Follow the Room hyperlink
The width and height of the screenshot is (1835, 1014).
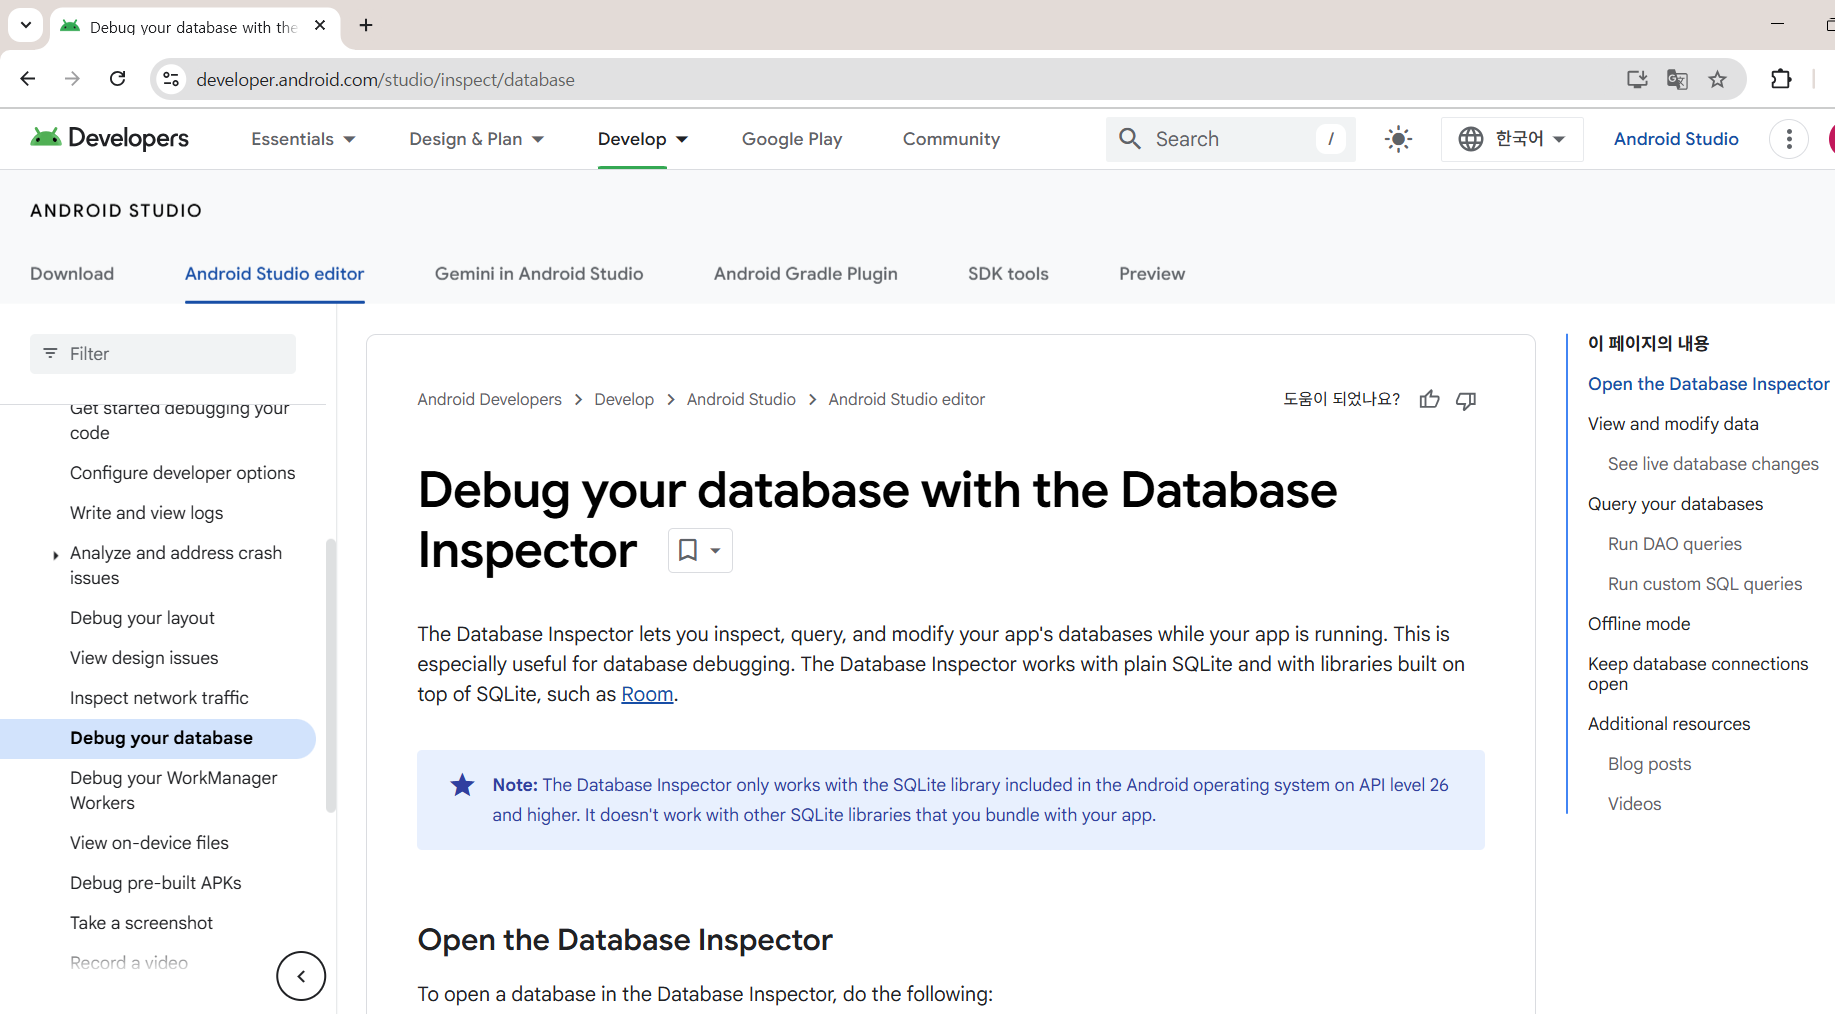(x=647, y=694)
